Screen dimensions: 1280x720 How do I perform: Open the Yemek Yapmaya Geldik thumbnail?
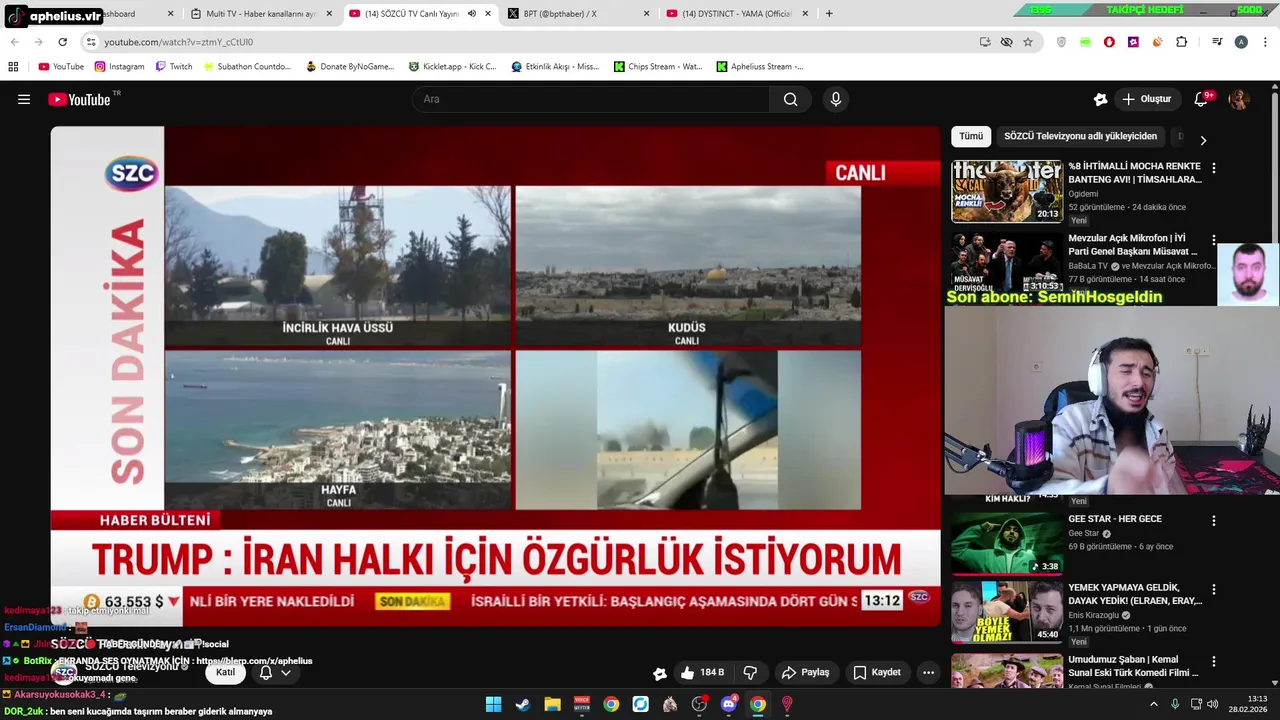1006,612
